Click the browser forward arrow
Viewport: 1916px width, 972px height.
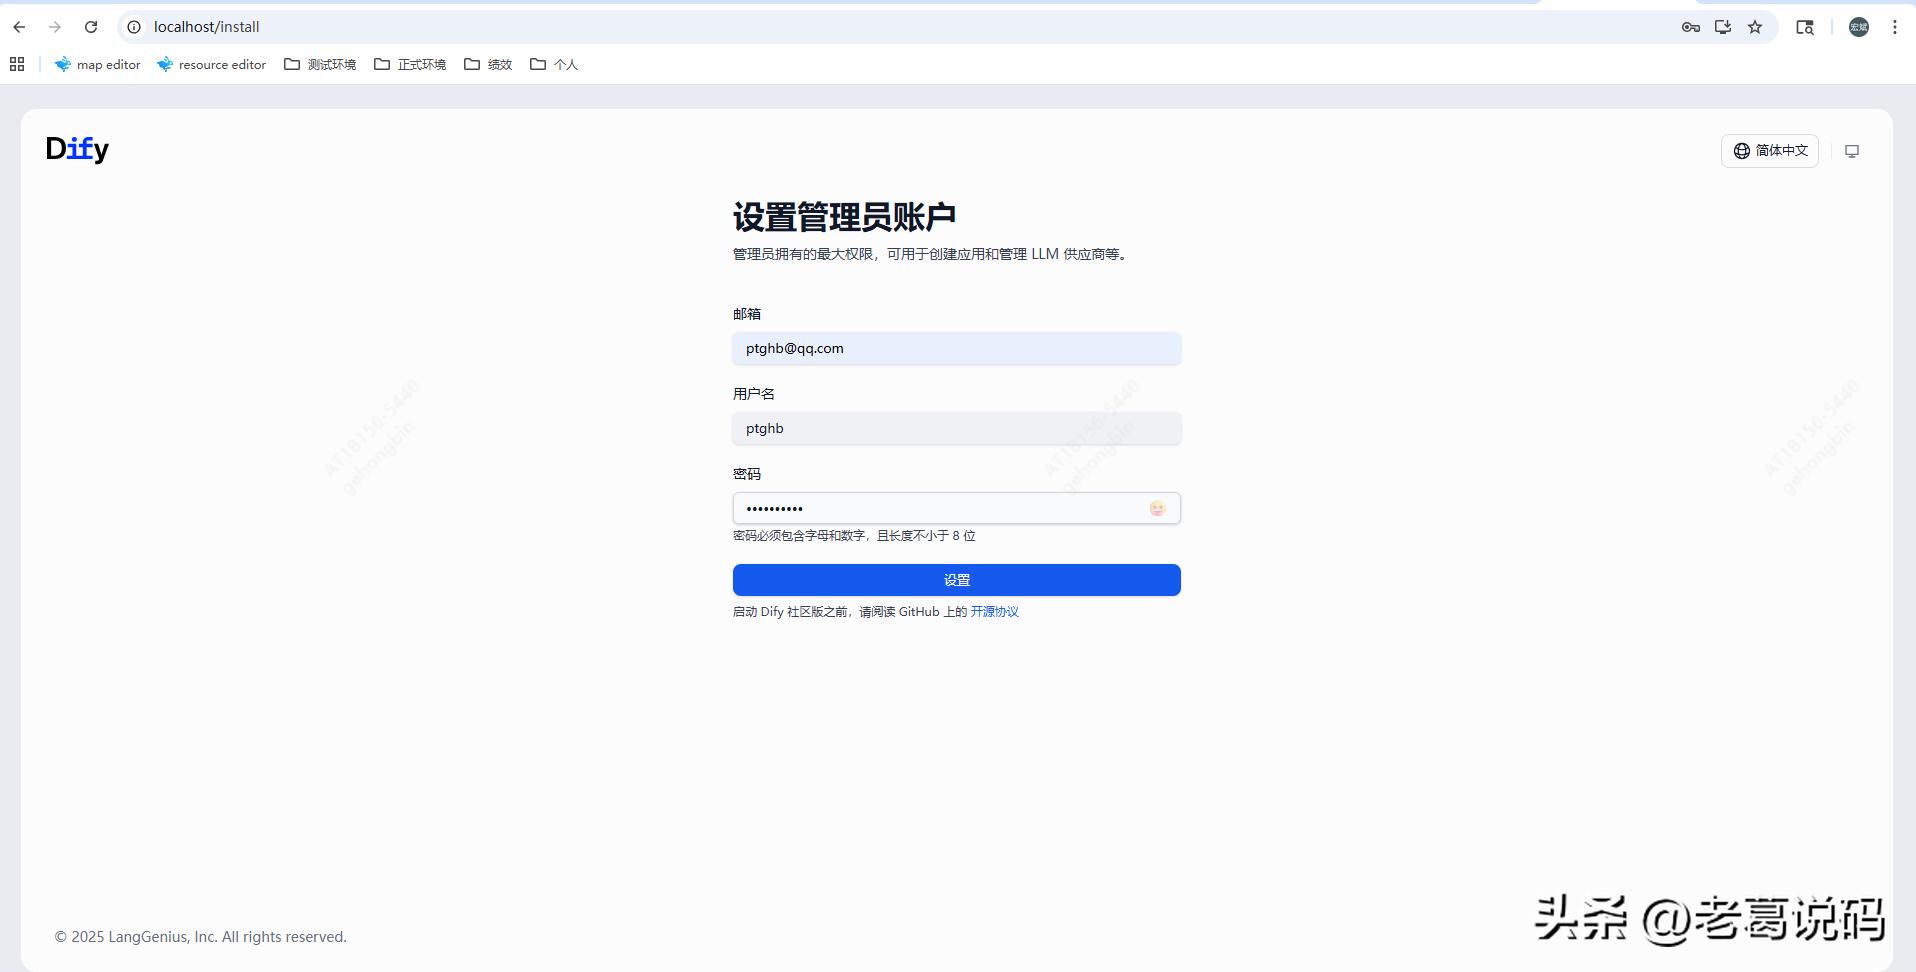[x=55, y=27]
